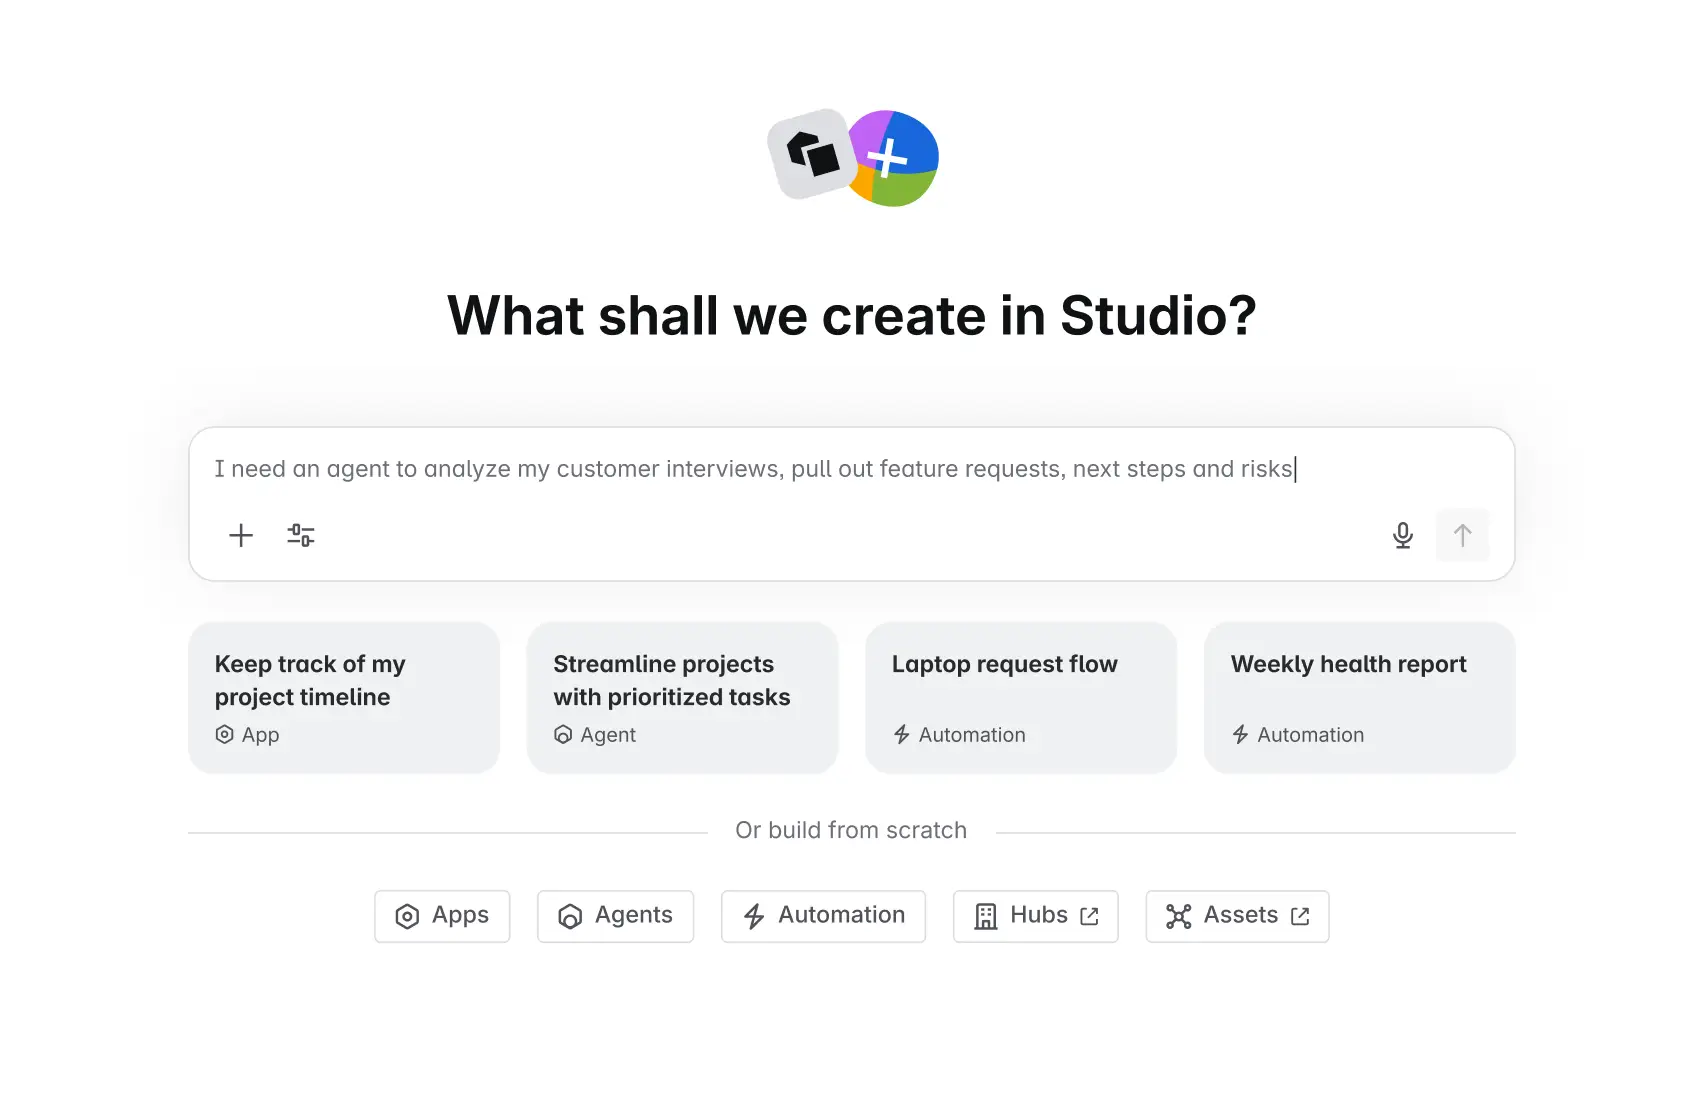Click the Assets network icon
1704x1106 pixels.
point(1179,916)
